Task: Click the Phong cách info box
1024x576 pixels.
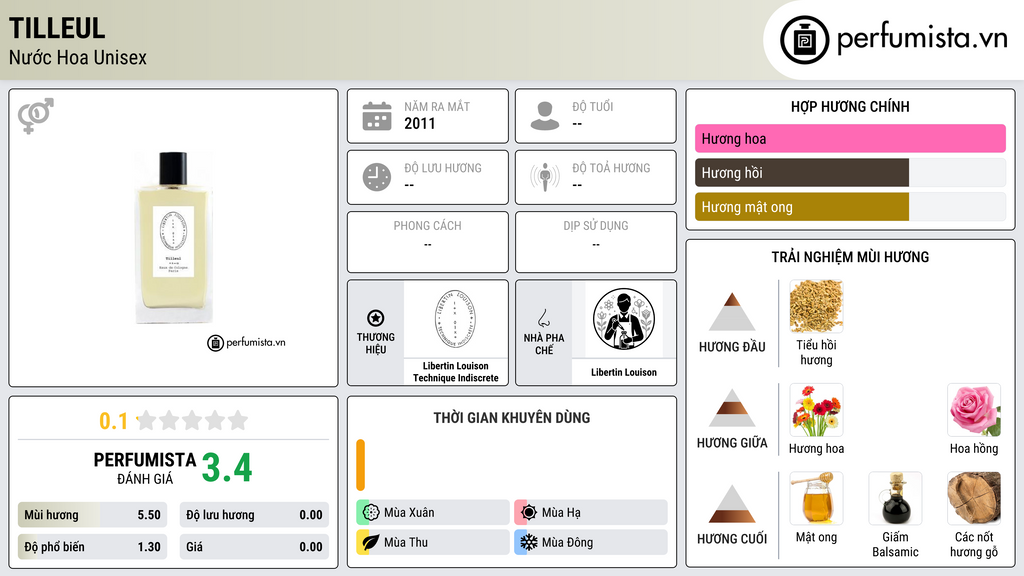Action: [x=428, y=242]
